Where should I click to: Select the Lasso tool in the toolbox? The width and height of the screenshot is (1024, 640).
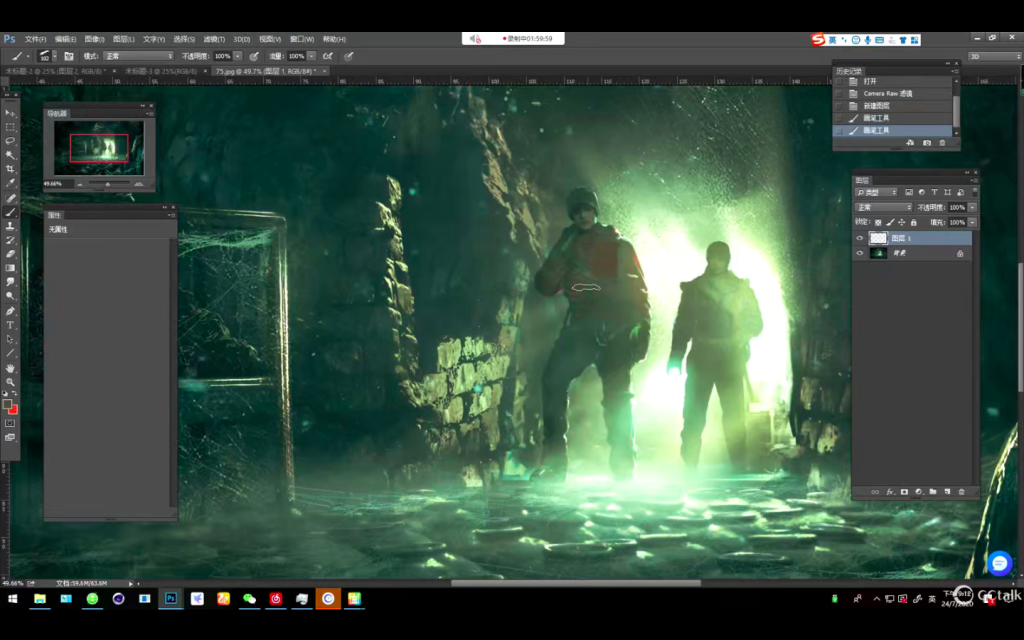click(11, 141)
